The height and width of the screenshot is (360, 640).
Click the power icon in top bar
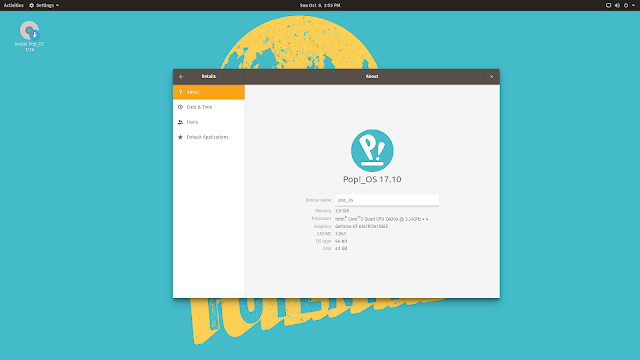click(626, 5)
